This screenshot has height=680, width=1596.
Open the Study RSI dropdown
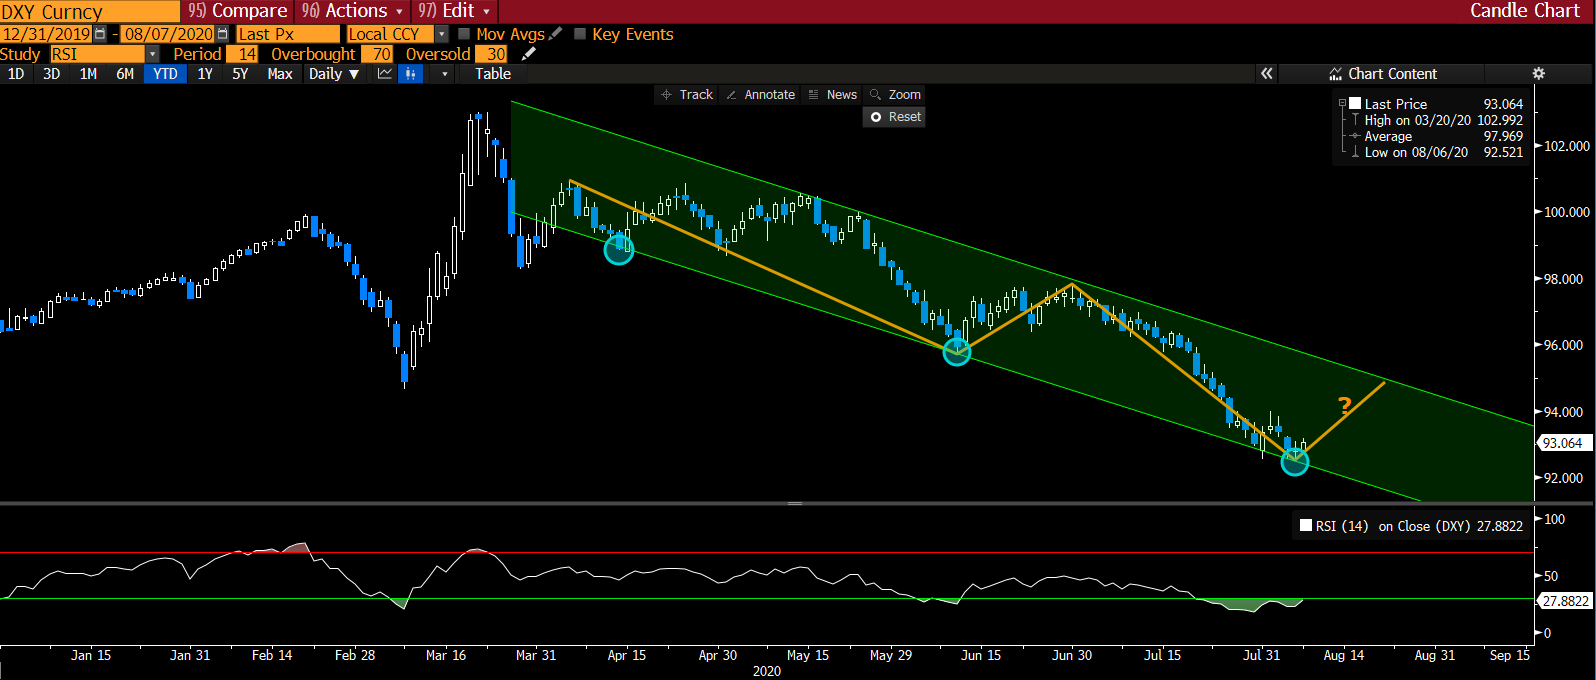pos(152,54)
